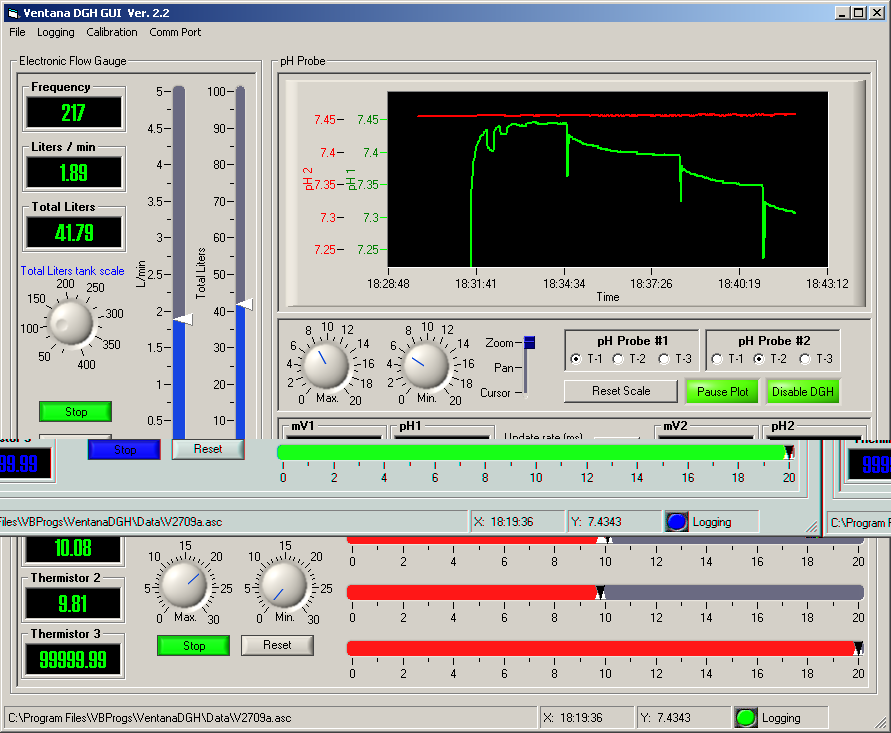
Task: Click the 10.08 temperature readout
Action: click(x=73, y=548)
